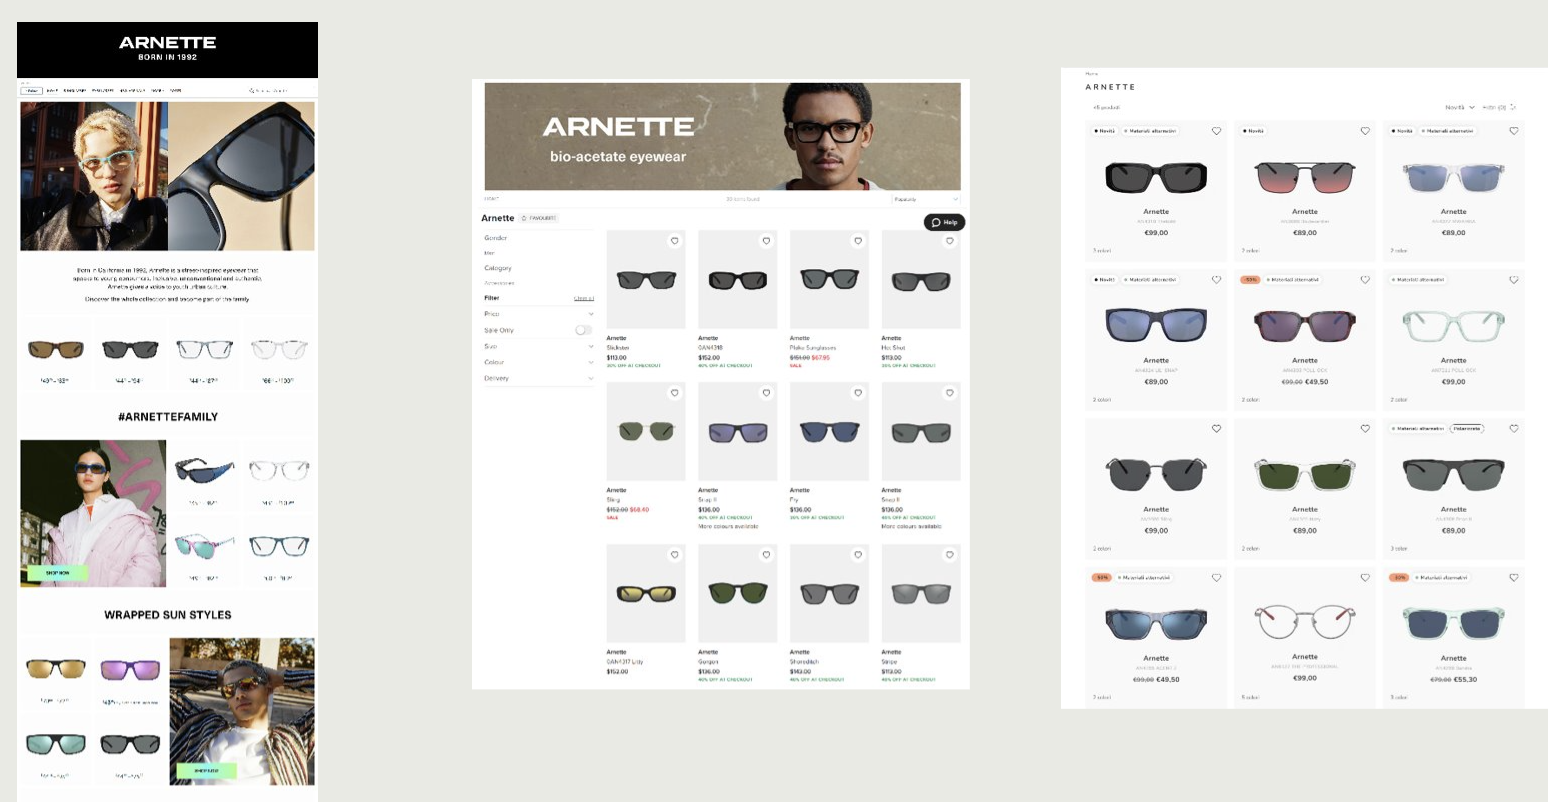Click the heart icon on the 0AN4318 product
The height and width of the screenshot is (802, 1548).
pyautogui.click(x=766, y=241)
